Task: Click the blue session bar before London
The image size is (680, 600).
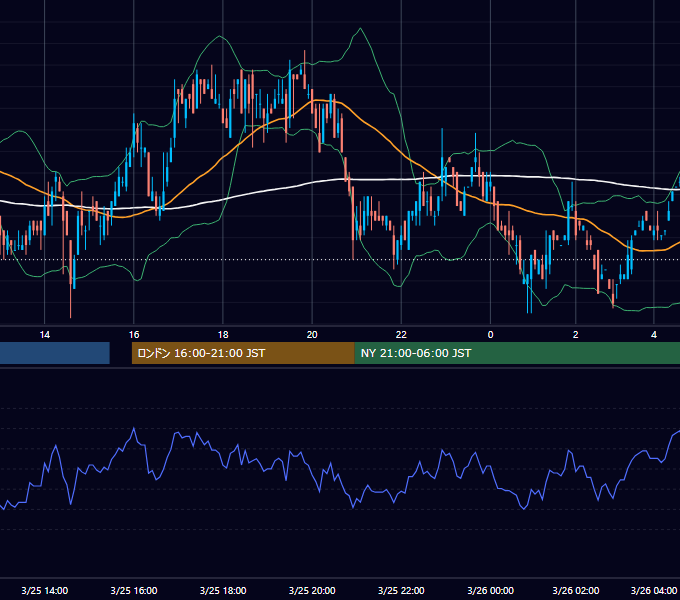Action: click(55, 353)
